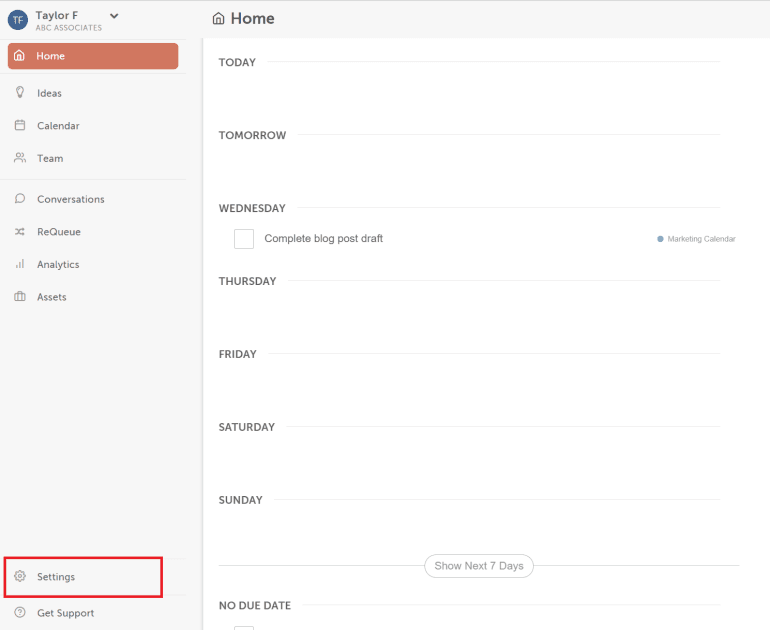Click the Calendar icon in sidebar

(x=20, y=125)
